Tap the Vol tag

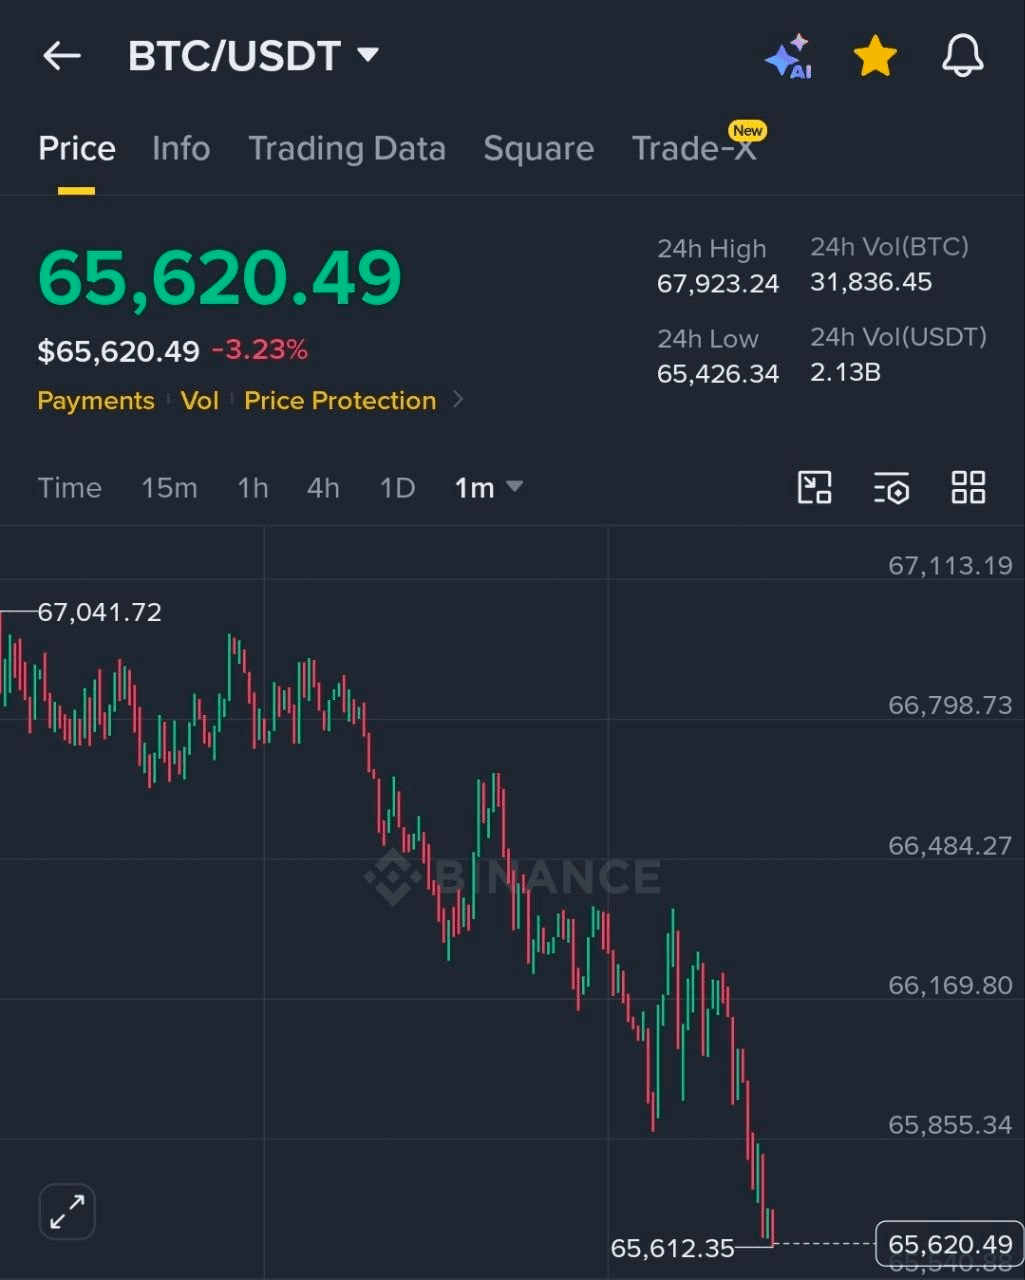[199, 400]
